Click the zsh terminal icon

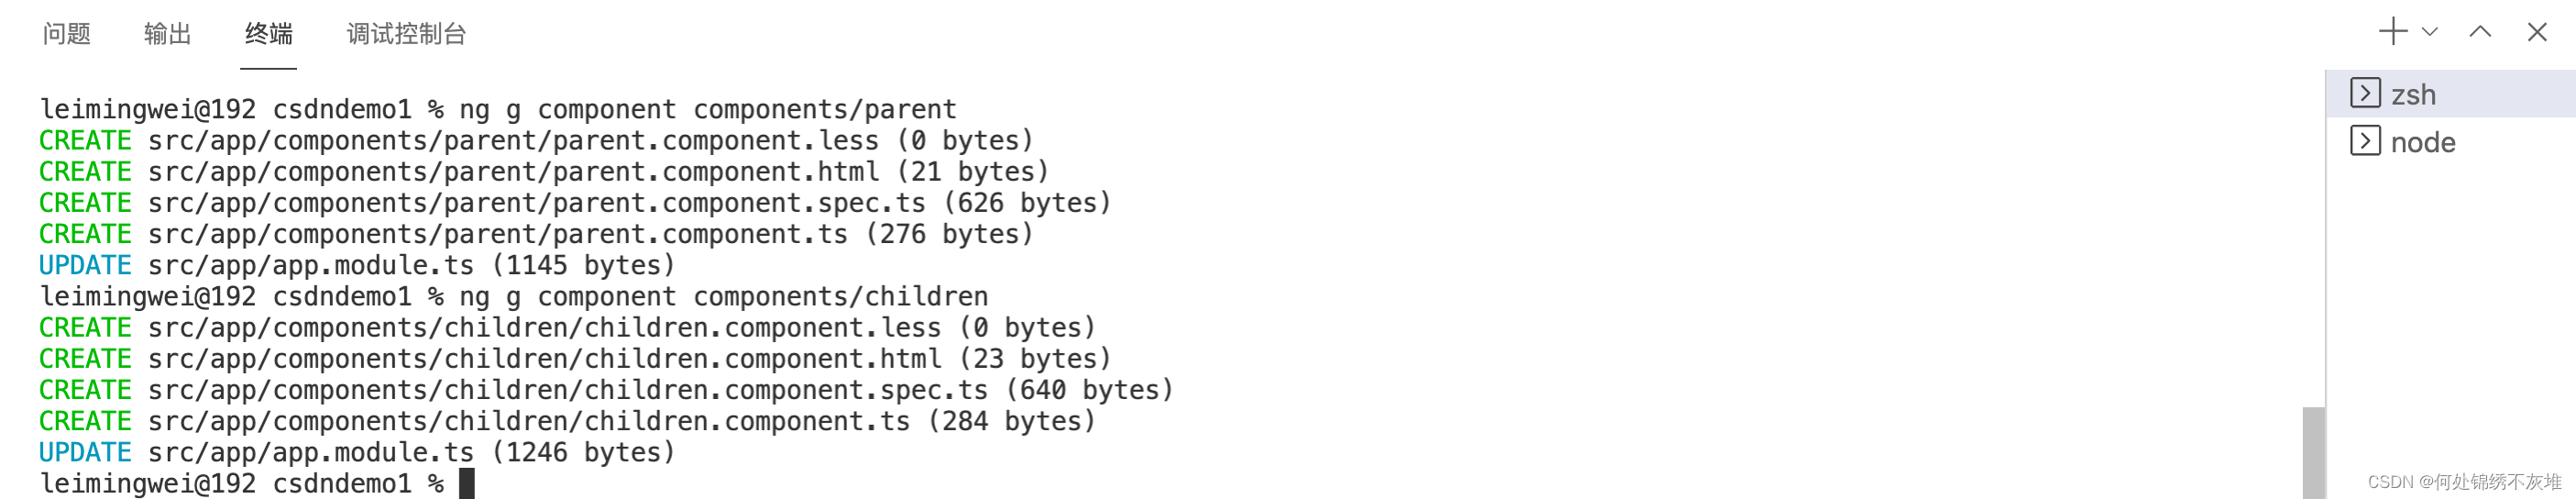[x=2365, y=93]
